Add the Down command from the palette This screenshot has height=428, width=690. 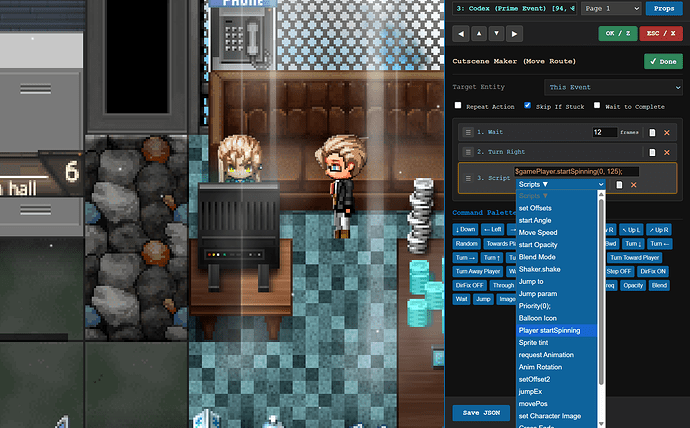pyautogui.click(x=466, y=230)
